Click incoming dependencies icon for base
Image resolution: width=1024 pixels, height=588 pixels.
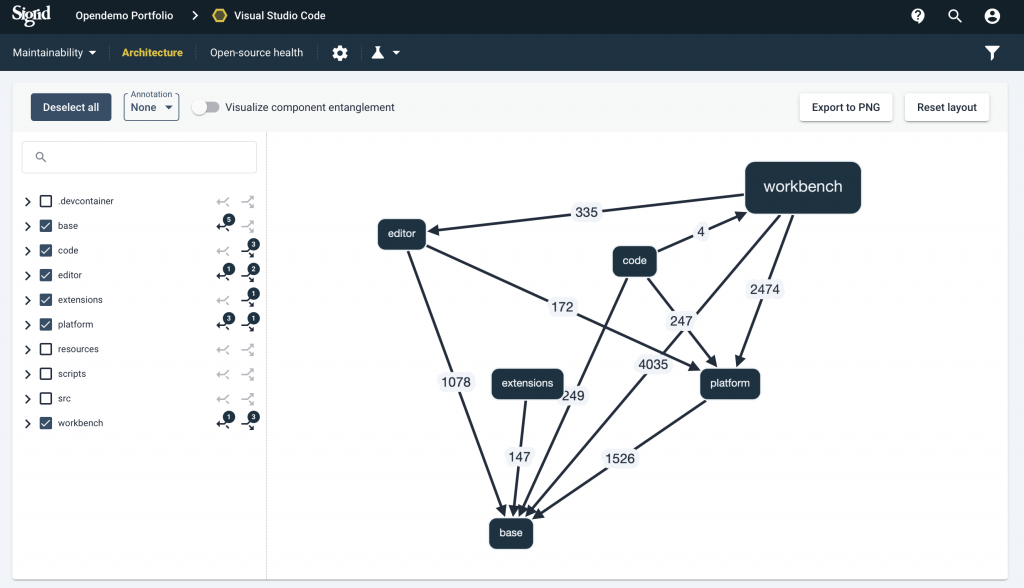[x=225, y=224]
